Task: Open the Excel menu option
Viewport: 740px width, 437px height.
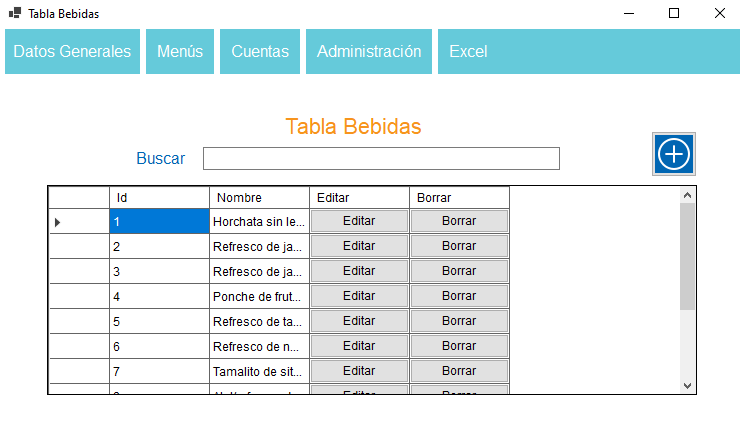Action: [468, 52]
